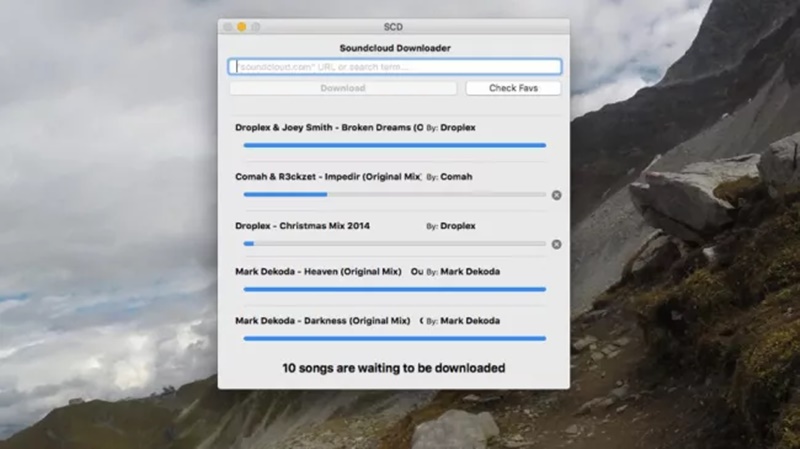The image size is (800, 449).
Task: Focus the soundcloud.com URL or search field
Action: (394, 67)
